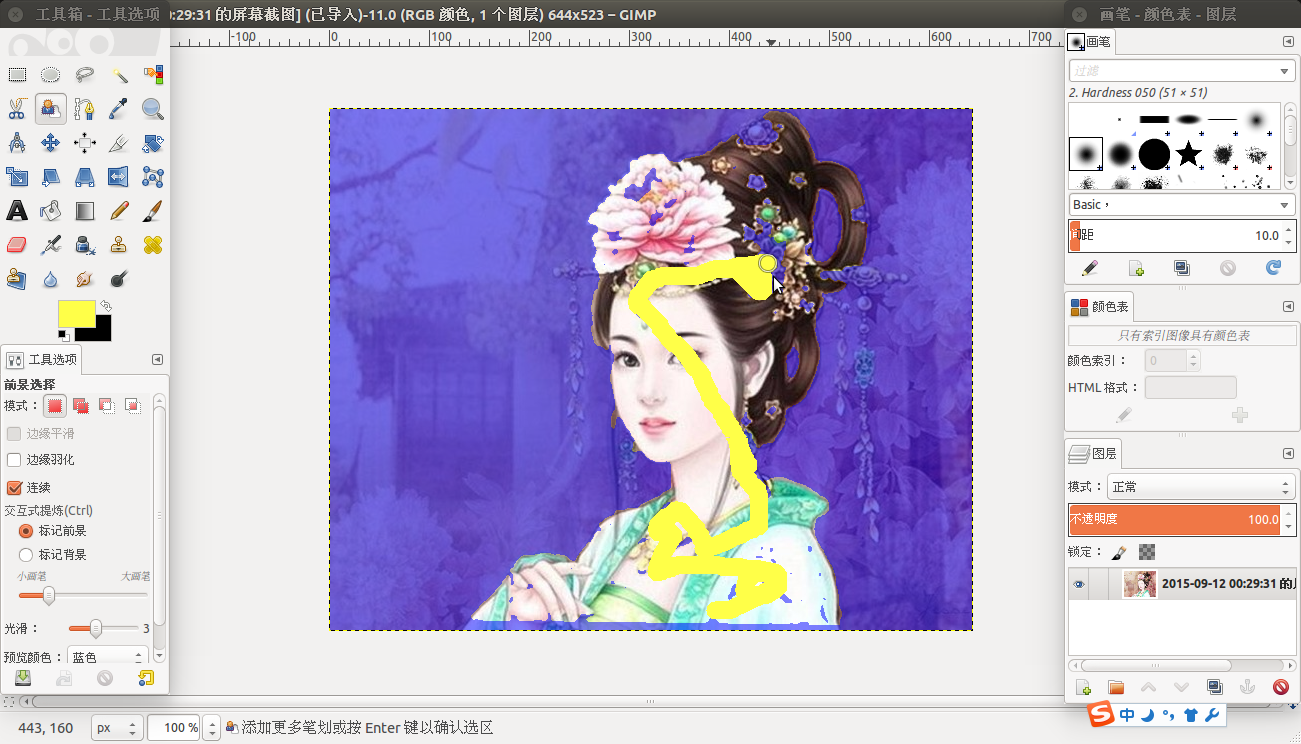Open the 工具选项 tab

pyautogui.click(x=43, y=360)
